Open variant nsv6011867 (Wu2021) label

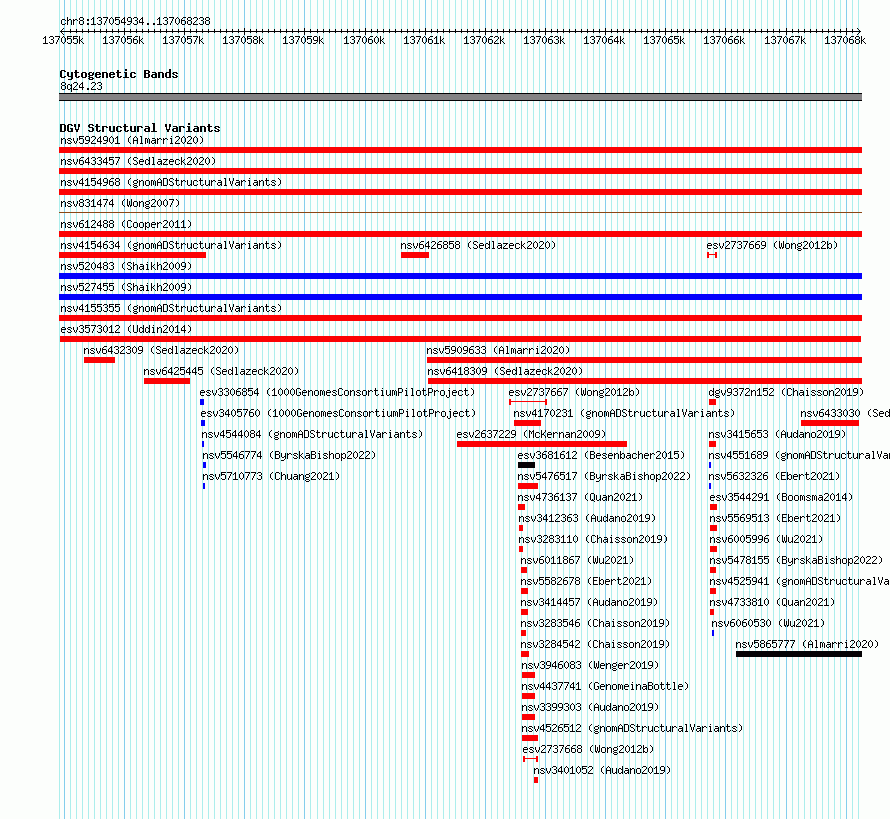(x=577, y=560)
